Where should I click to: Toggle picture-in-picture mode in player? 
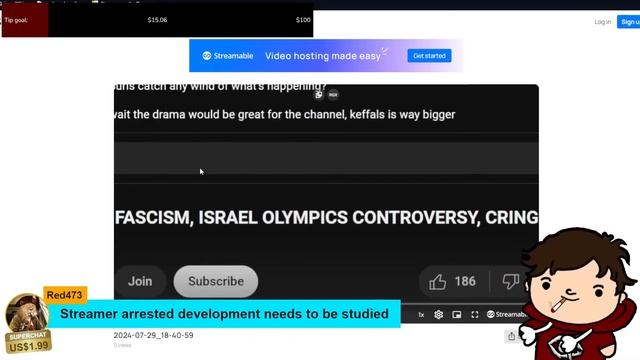click(x=457, y=314)
